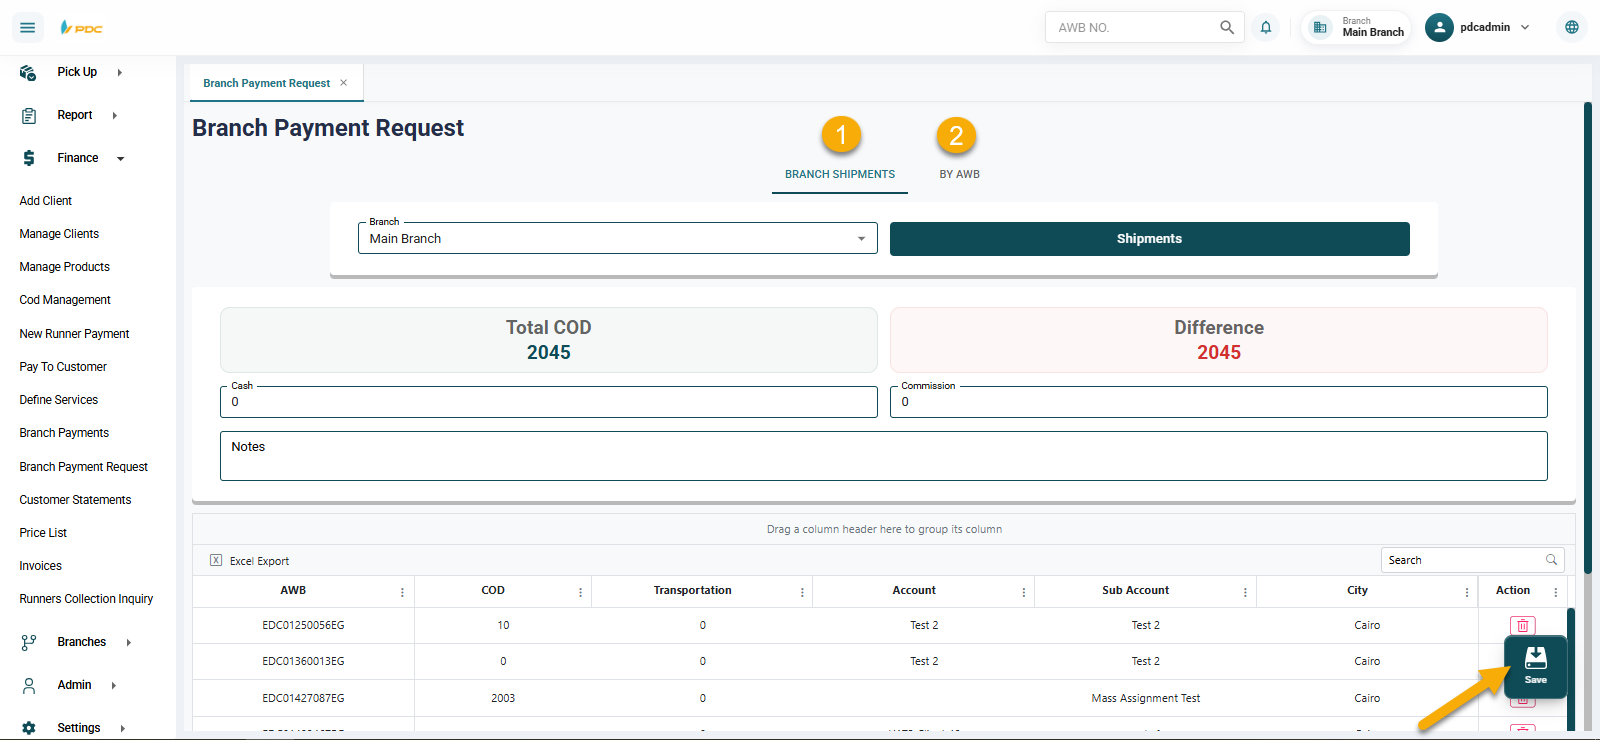Viewport: 1600px width, 740px height.
Task: Click the grid search magnifier icon
Action: [1552, 560]
